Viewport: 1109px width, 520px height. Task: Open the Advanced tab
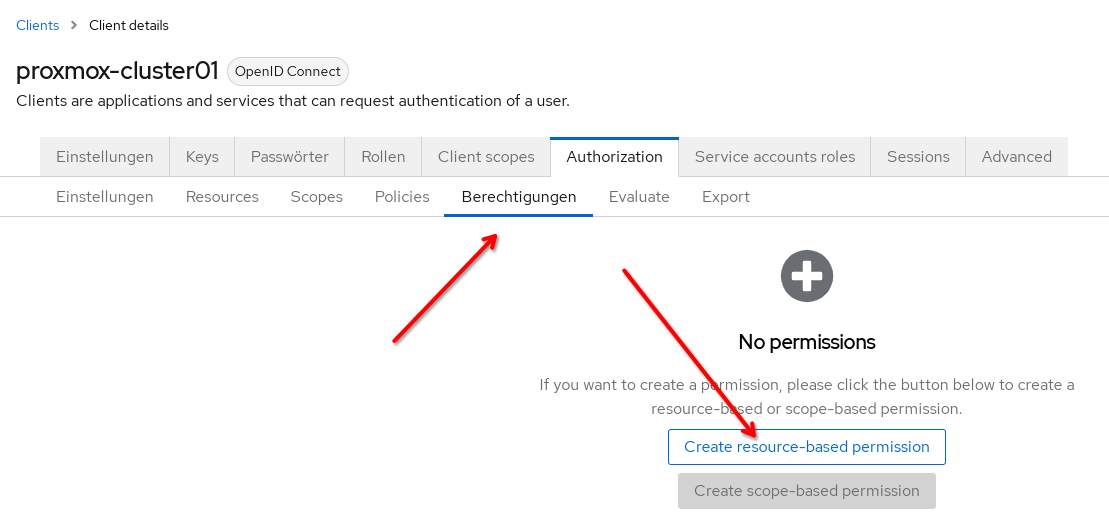(1016, 157)
